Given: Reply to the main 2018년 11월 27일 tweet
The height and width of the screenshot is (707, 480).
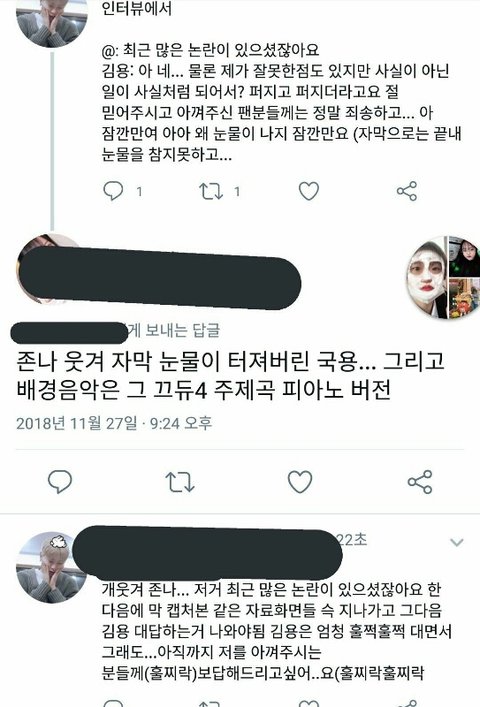Looking at the screenshot, I should (x=59, y=482).
